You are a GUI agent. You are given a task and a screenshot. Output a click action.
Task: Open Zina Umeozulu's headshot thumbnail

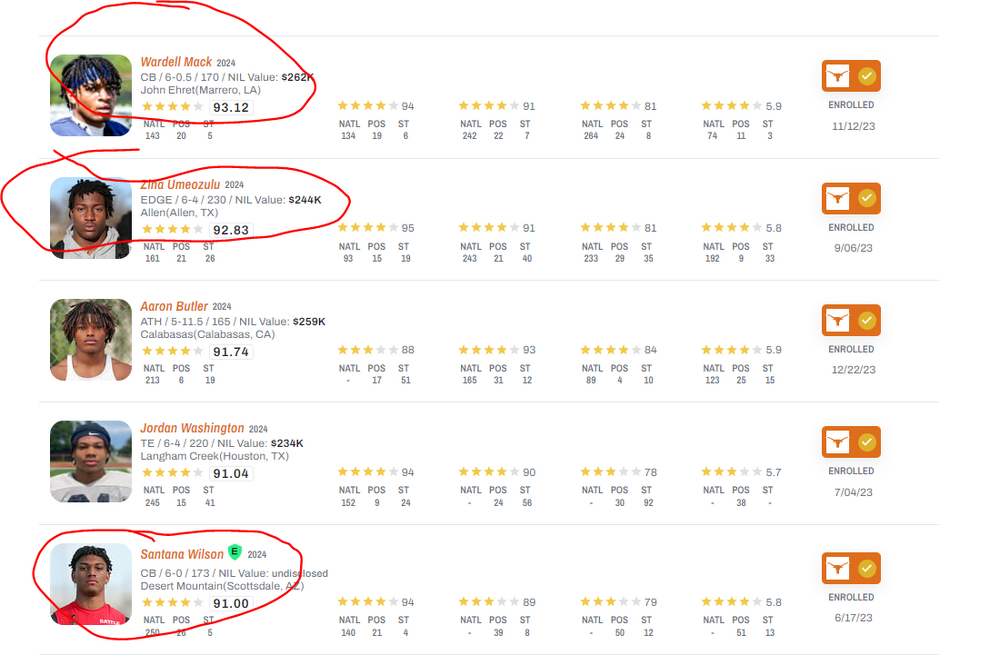pos(91,218)
